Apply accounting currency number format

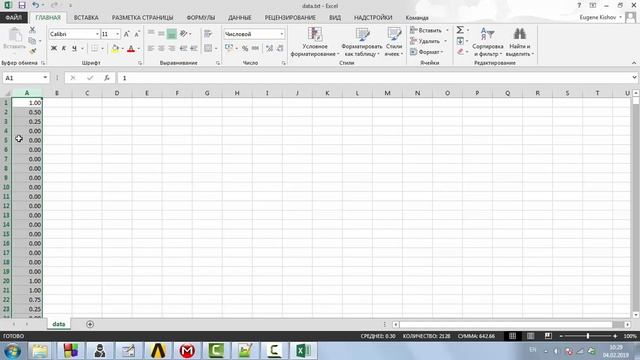coord(229,48)
